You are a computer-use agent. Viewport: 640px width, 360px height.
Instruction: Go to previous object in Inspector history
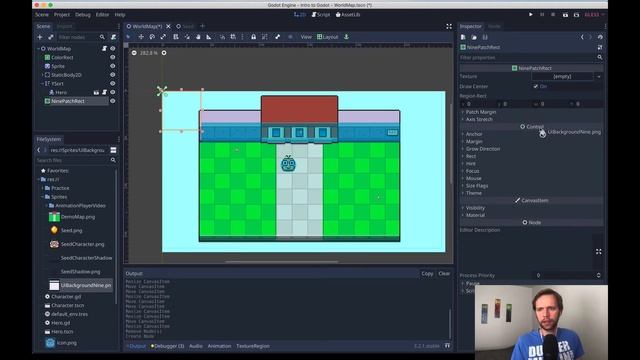[582, 37]
